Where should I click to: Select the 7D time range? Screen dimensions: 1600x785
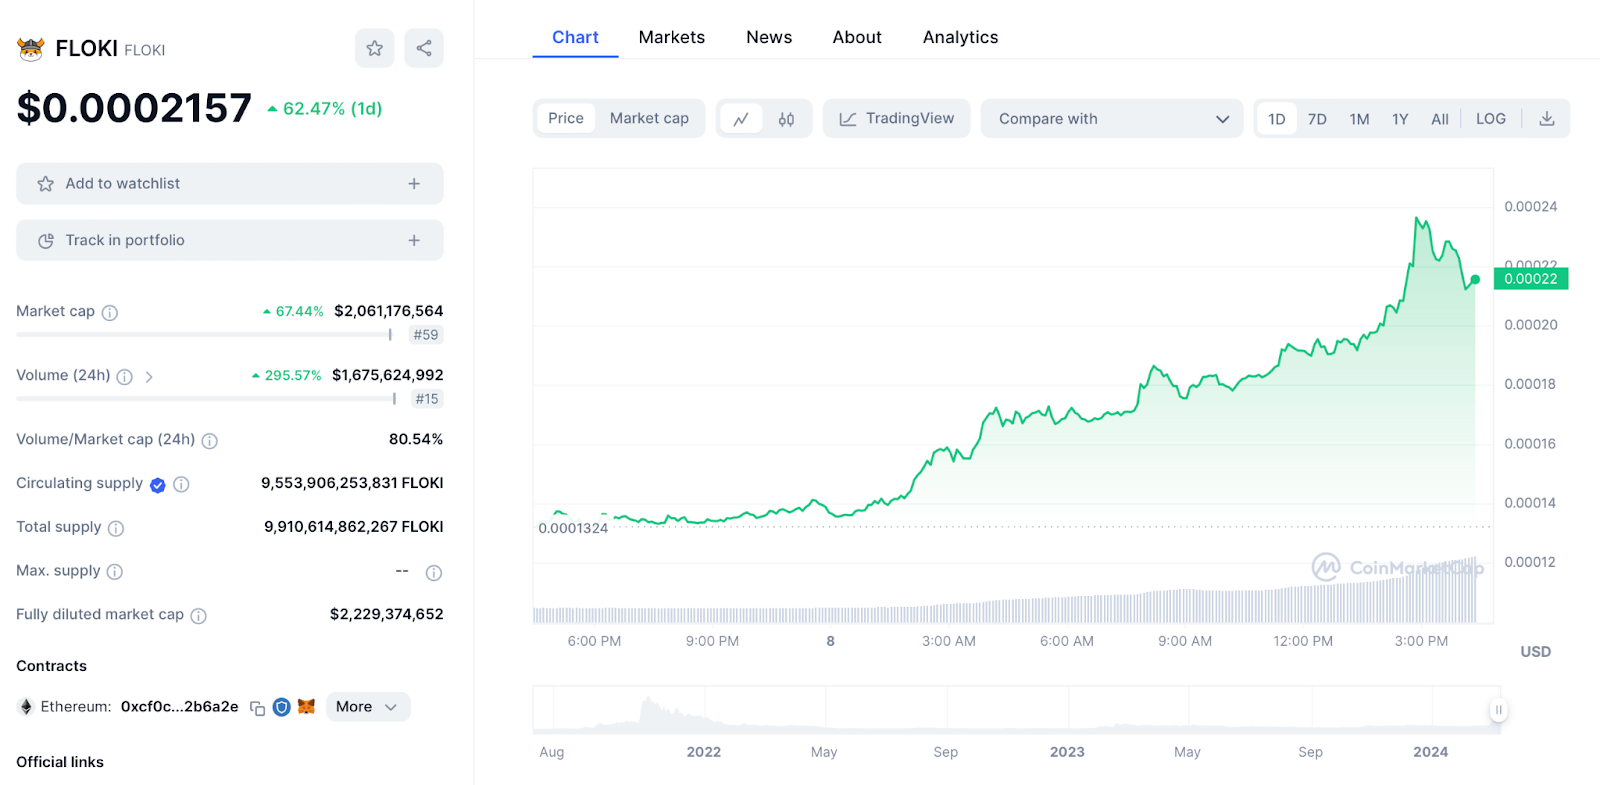point(1318,119)
